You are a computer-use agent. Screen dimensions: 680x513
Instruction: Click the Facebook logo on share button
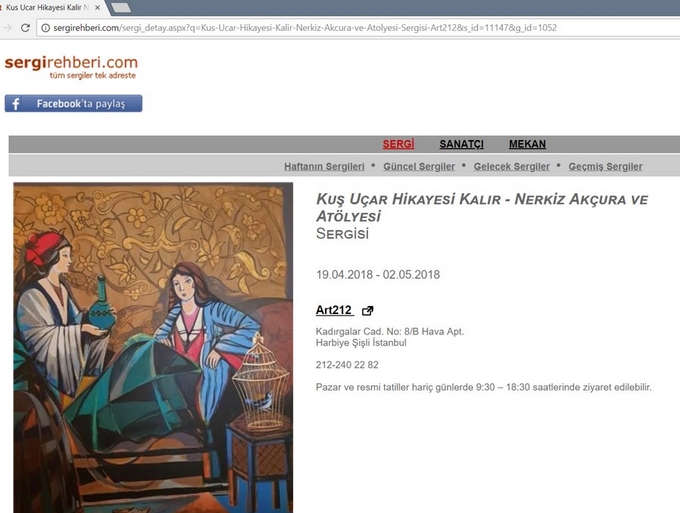pyautogui.click(x=16, y=104)
